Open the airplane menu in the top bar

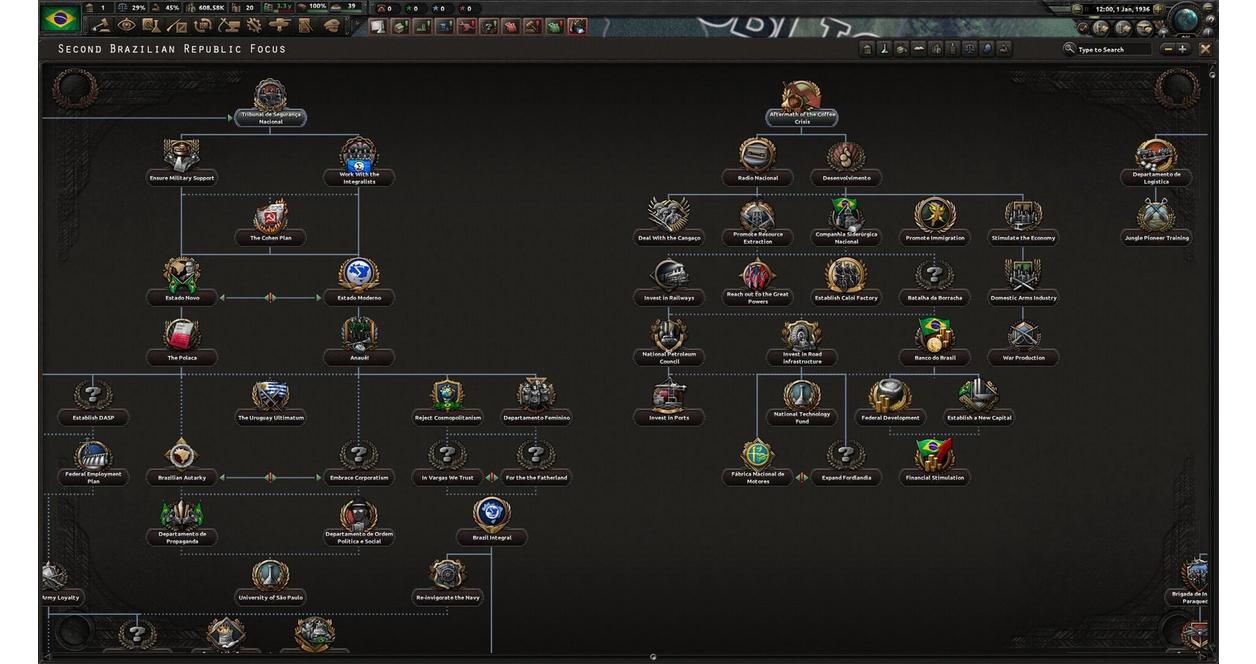tap(280, 25)
